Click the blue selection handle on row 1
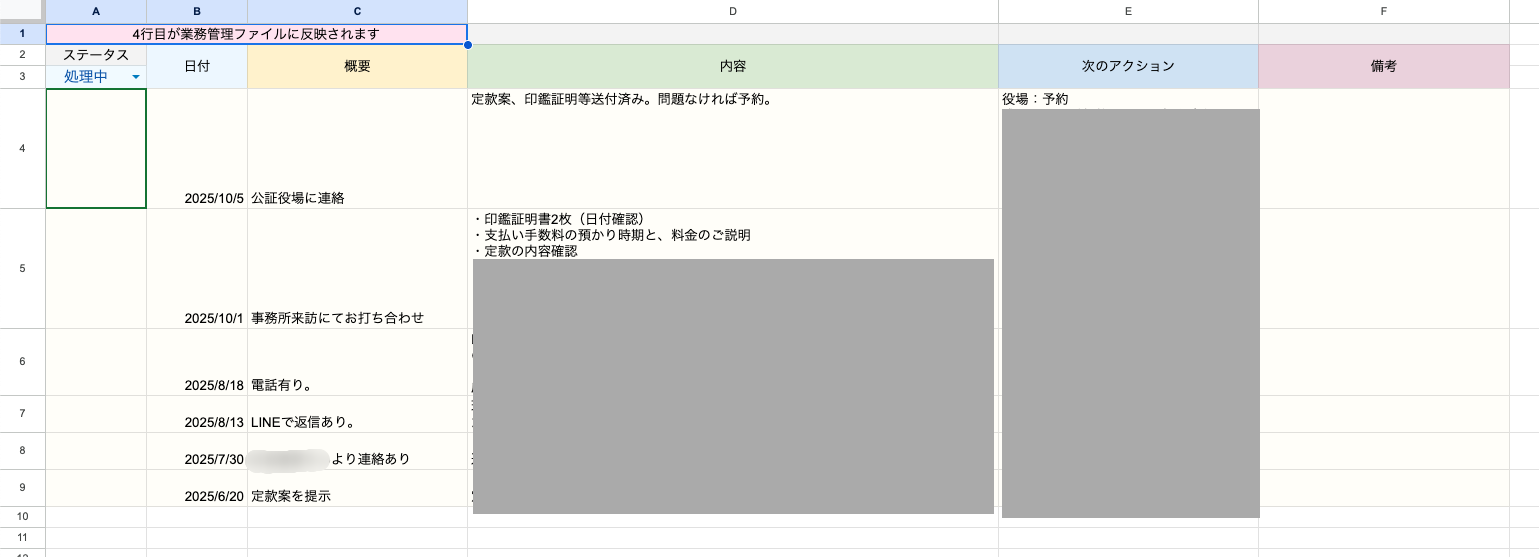This screenshot has width=1539, height=557. click(467, 44)
